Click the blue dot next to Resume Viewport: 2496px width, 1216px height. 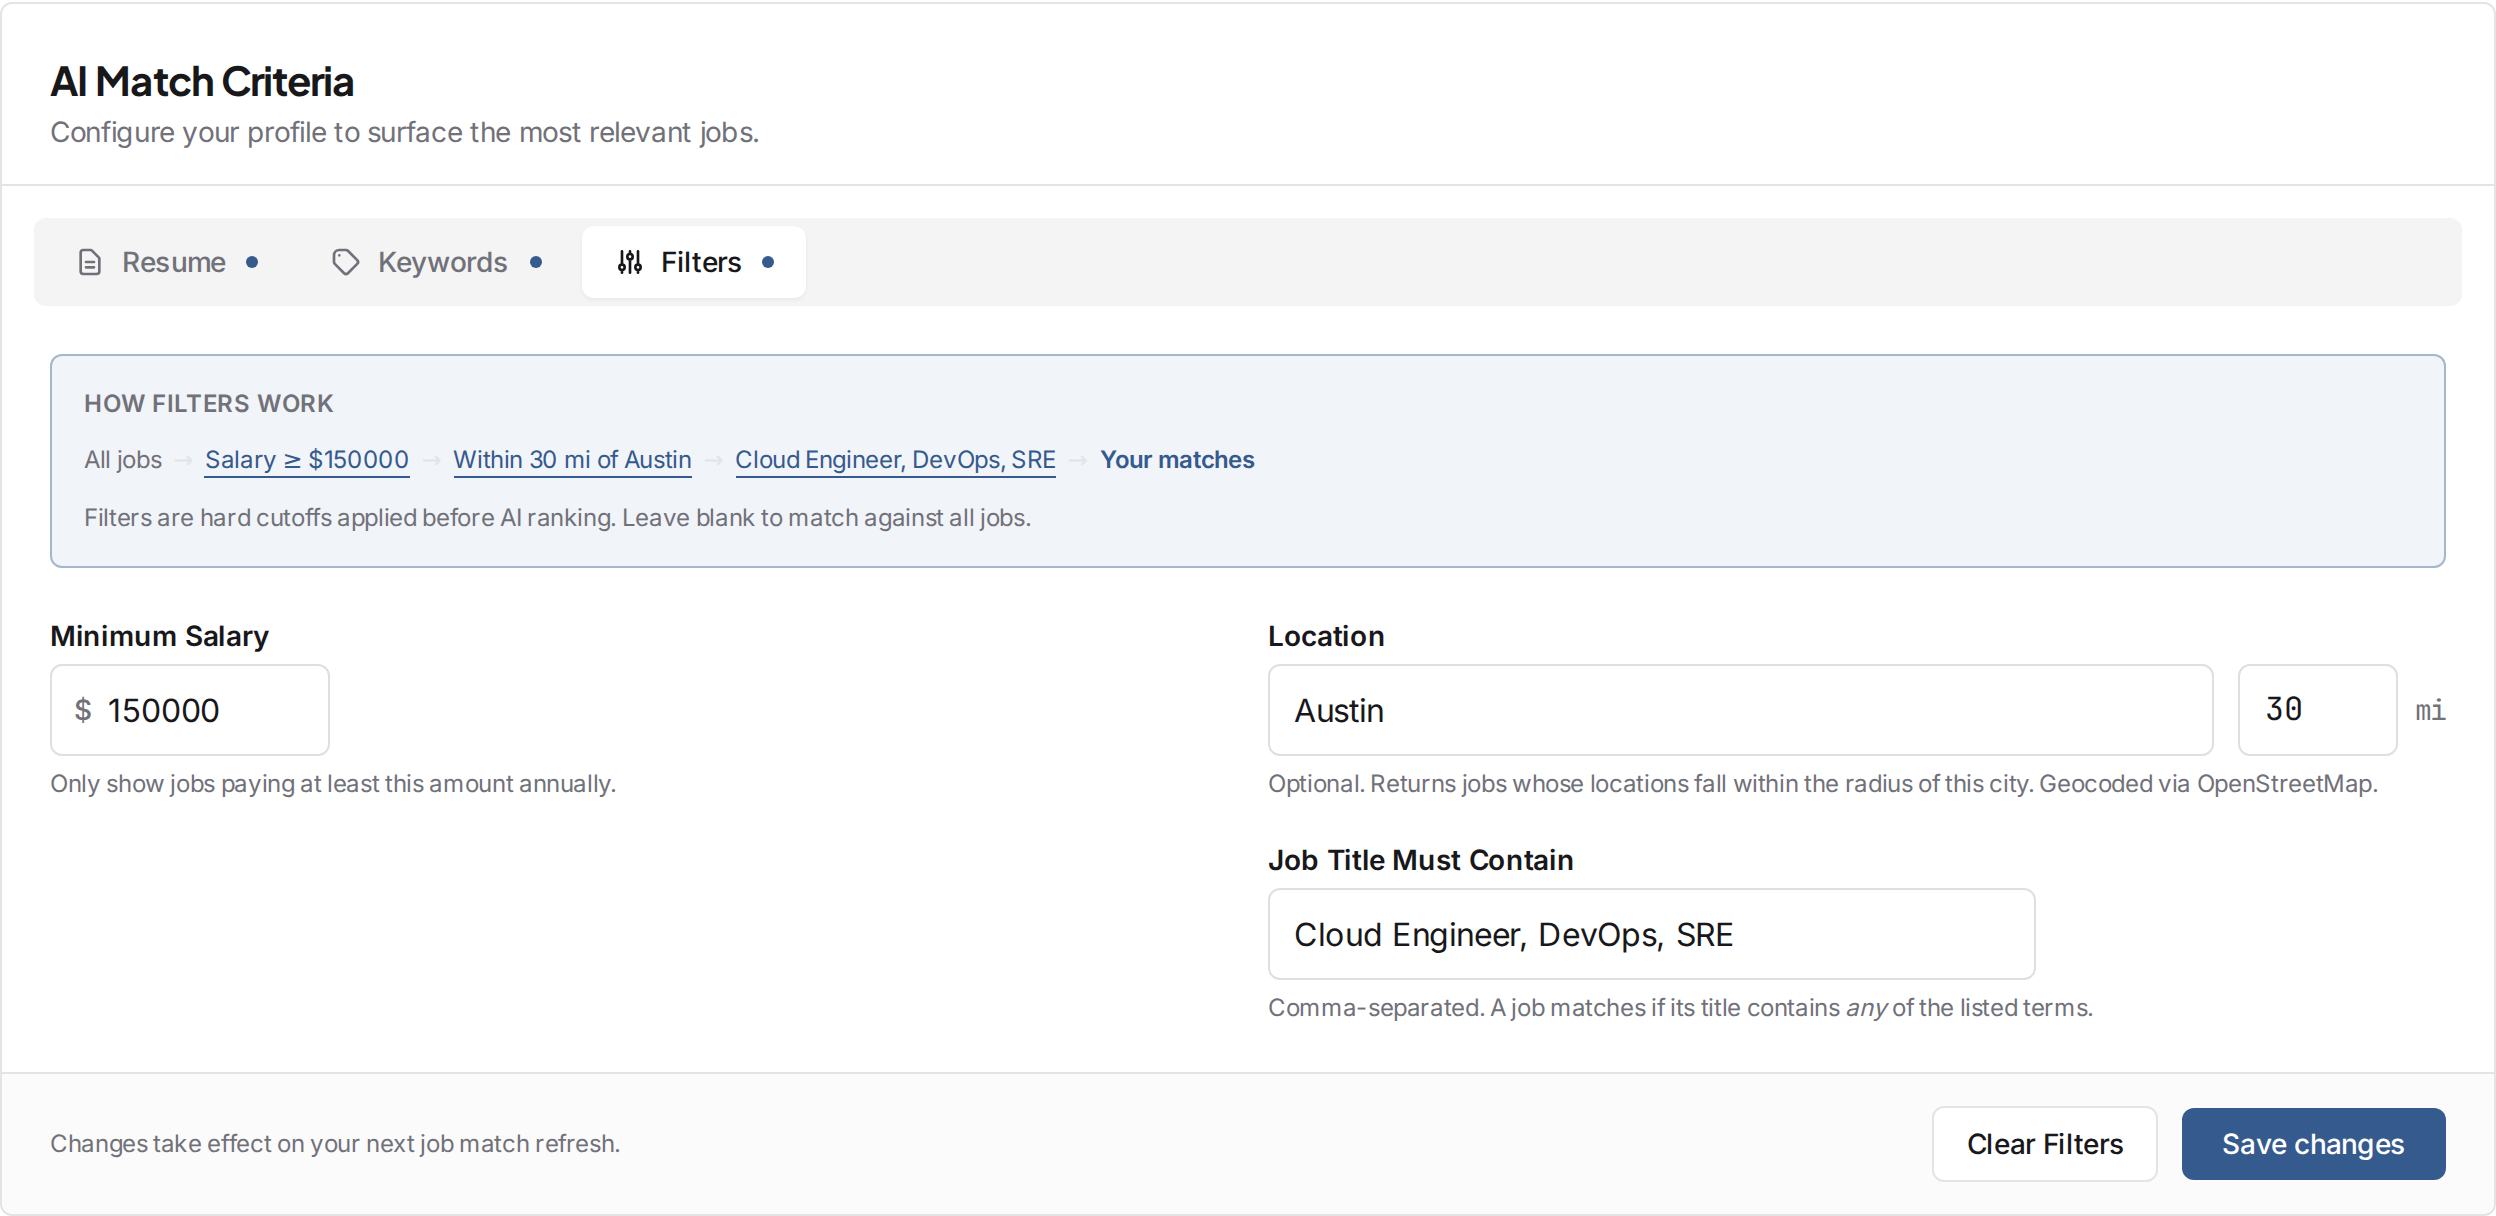[252, 262]
